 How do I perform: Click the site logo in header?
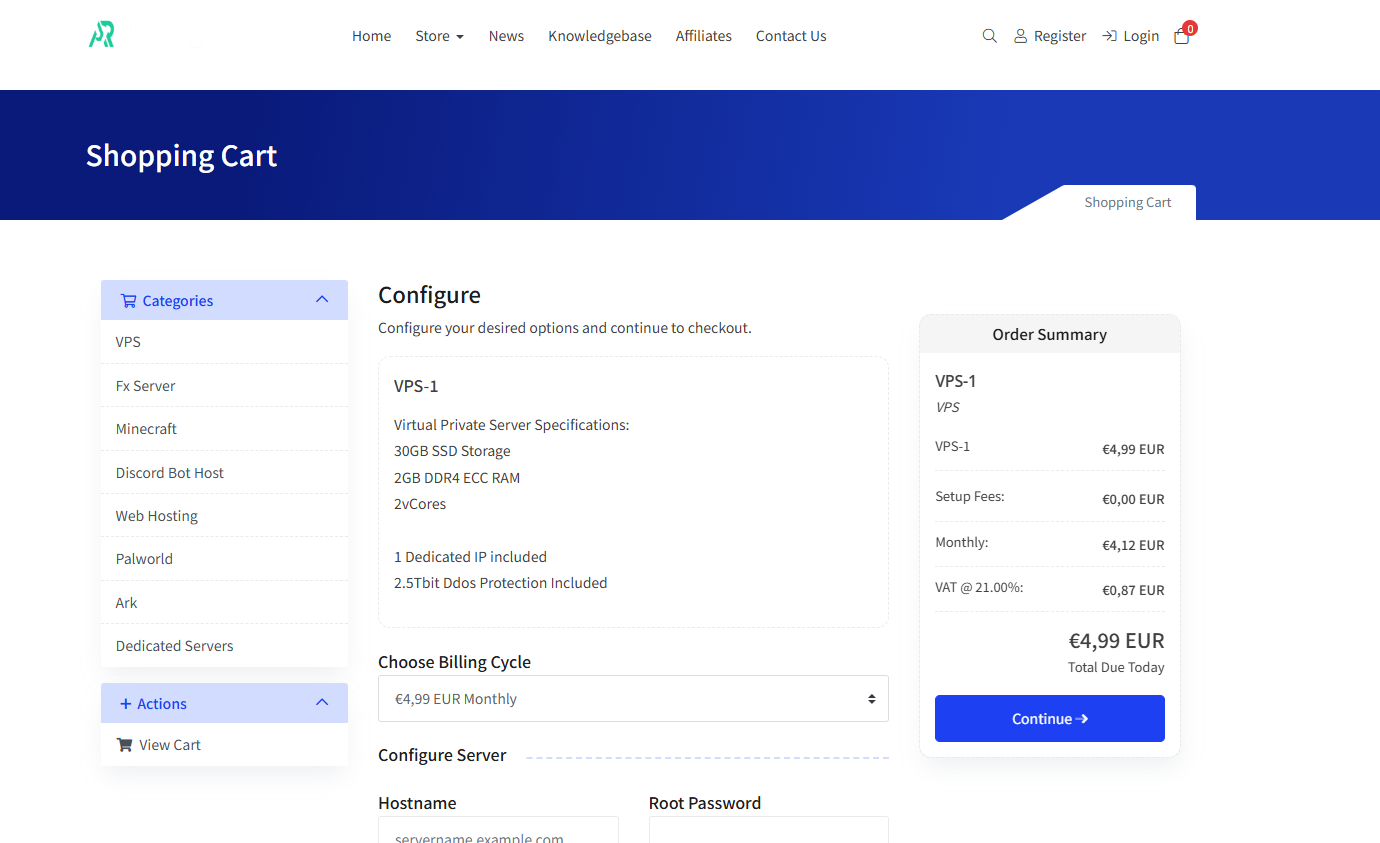coord(102,36)
